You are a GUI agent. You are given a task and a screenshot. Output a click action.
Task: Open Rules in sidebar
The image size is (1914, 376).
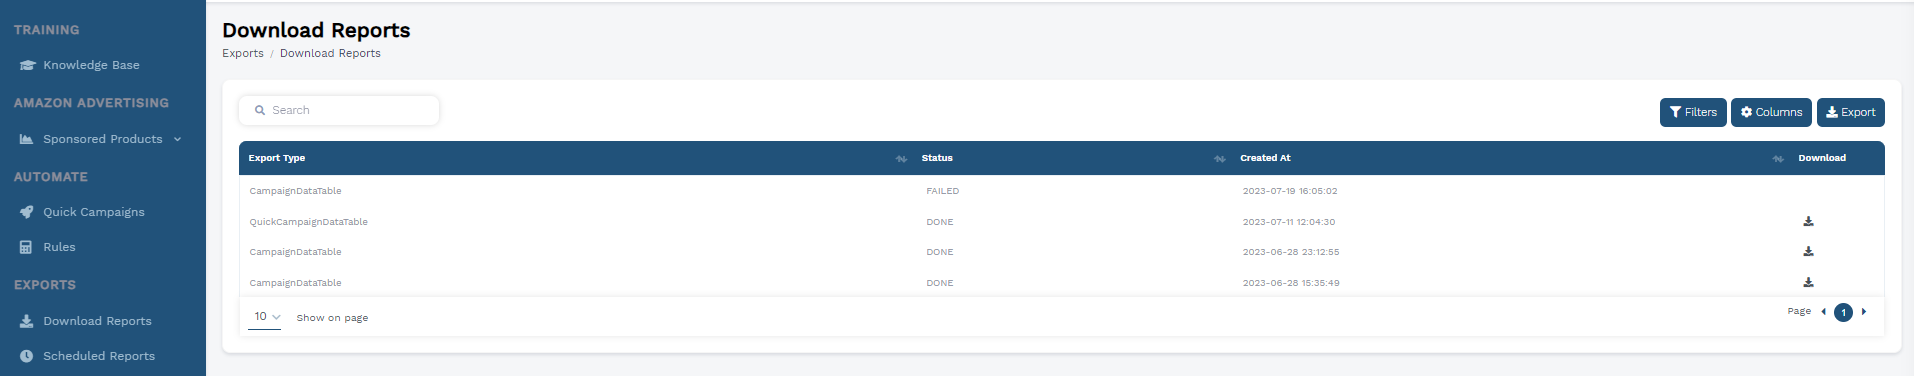click(59, 247)
